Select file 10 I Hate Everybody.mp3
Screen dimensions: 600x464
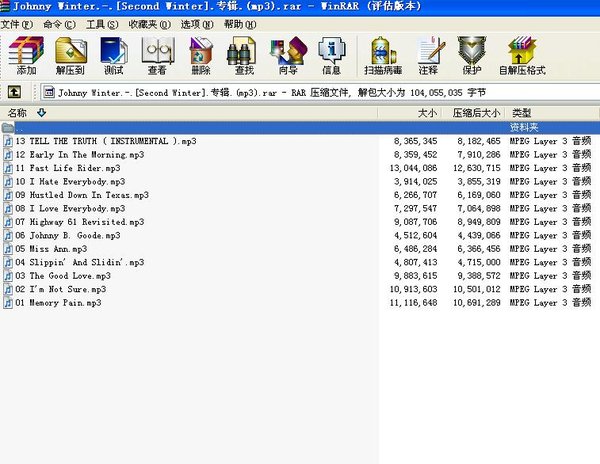click(70, 181)
